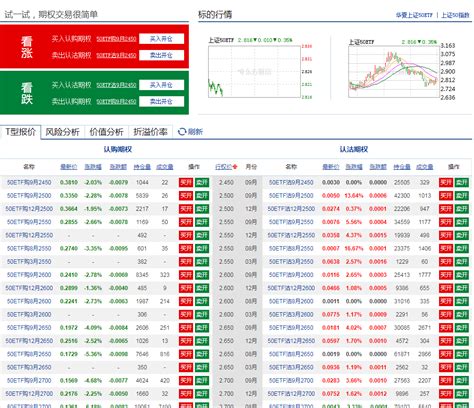Open contract 50ETF购12月2700
This screenshot has width=474, height=408.
click(29, 394)
